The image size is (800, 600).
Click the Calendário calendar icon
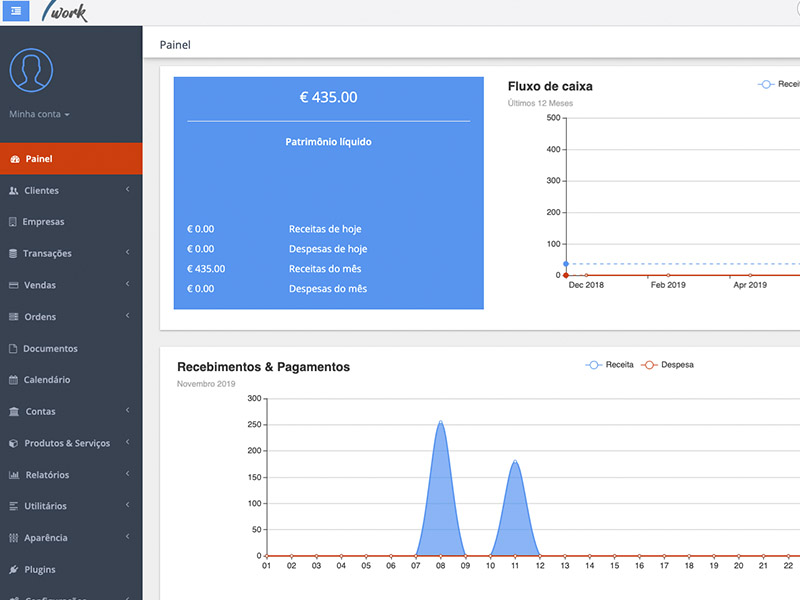tap(13, 380)
